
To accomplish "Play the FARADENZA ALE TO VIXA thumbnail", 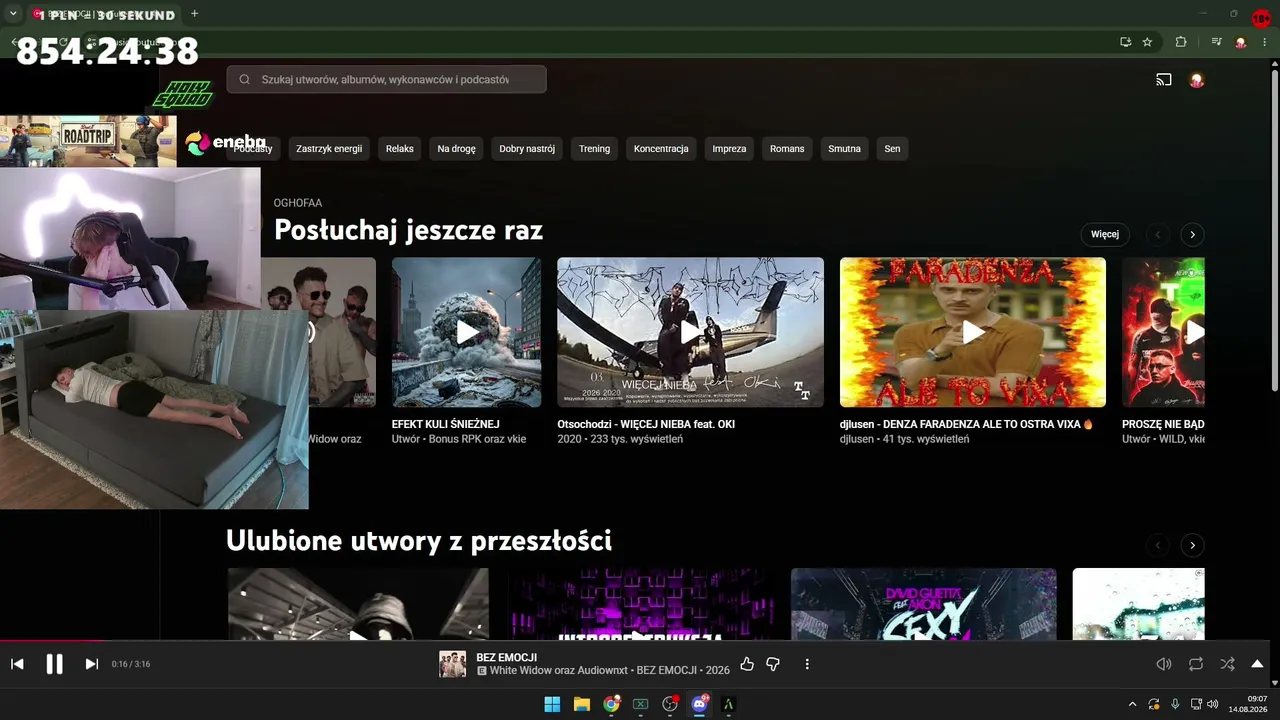I will click(x=973, y=332).
